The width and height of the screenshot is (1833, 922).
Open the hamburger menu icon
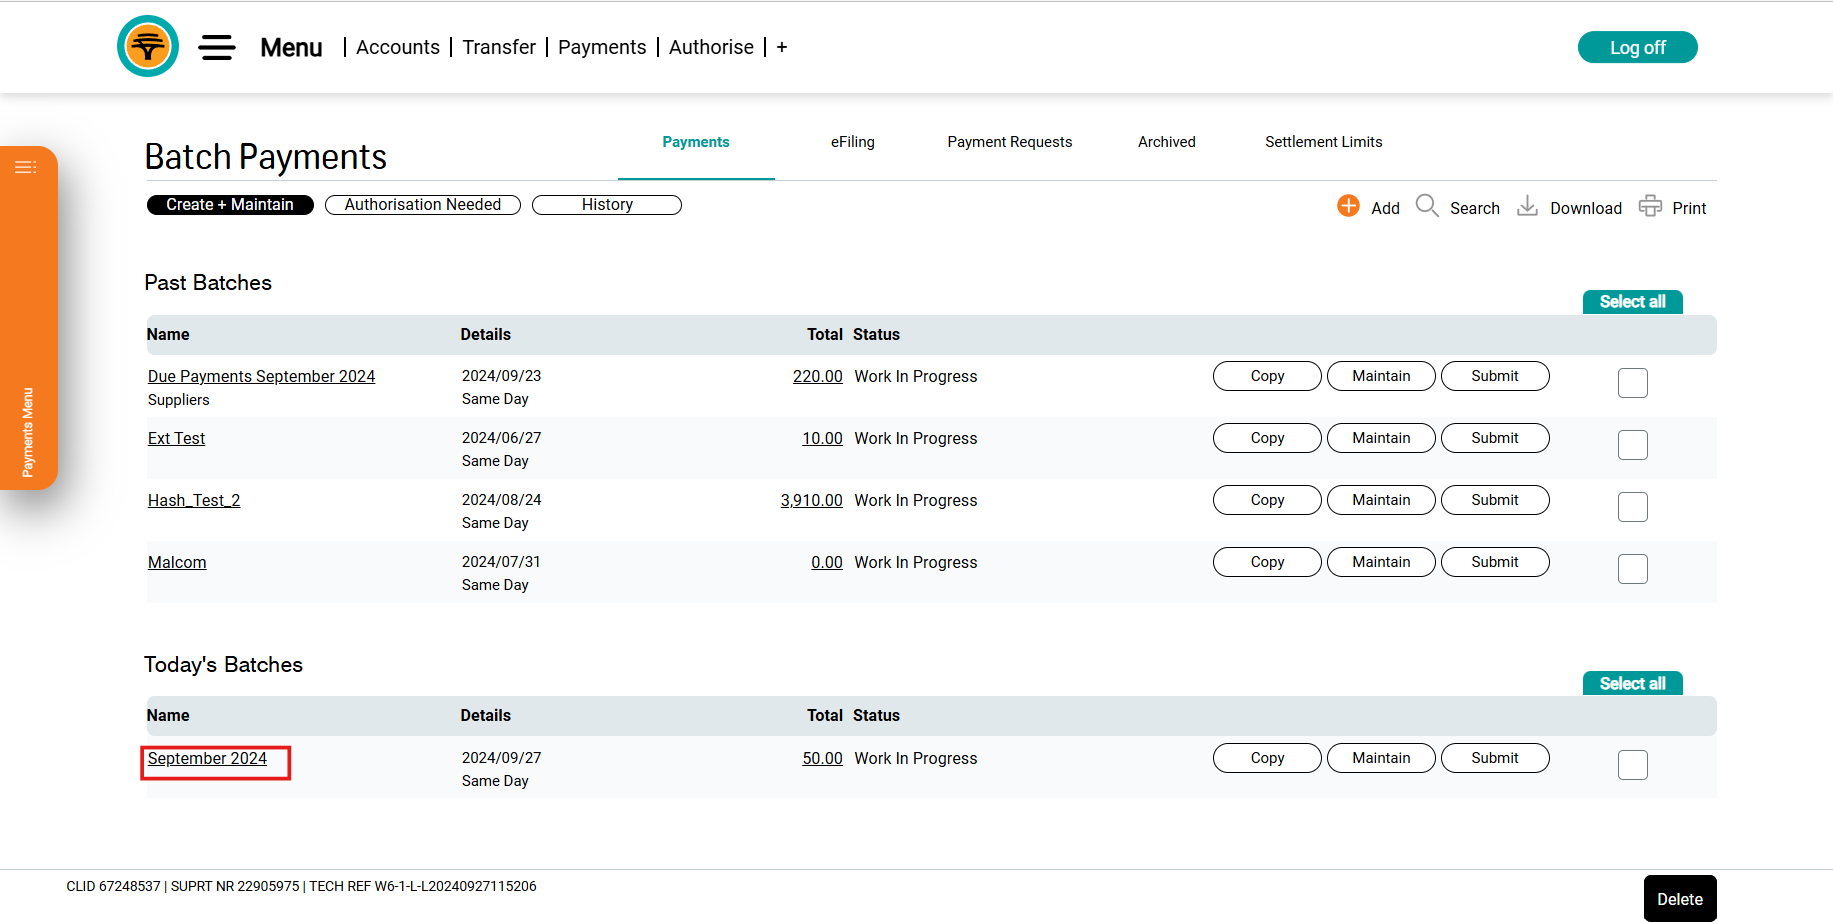pyautogui.click(x=217, y=47)
